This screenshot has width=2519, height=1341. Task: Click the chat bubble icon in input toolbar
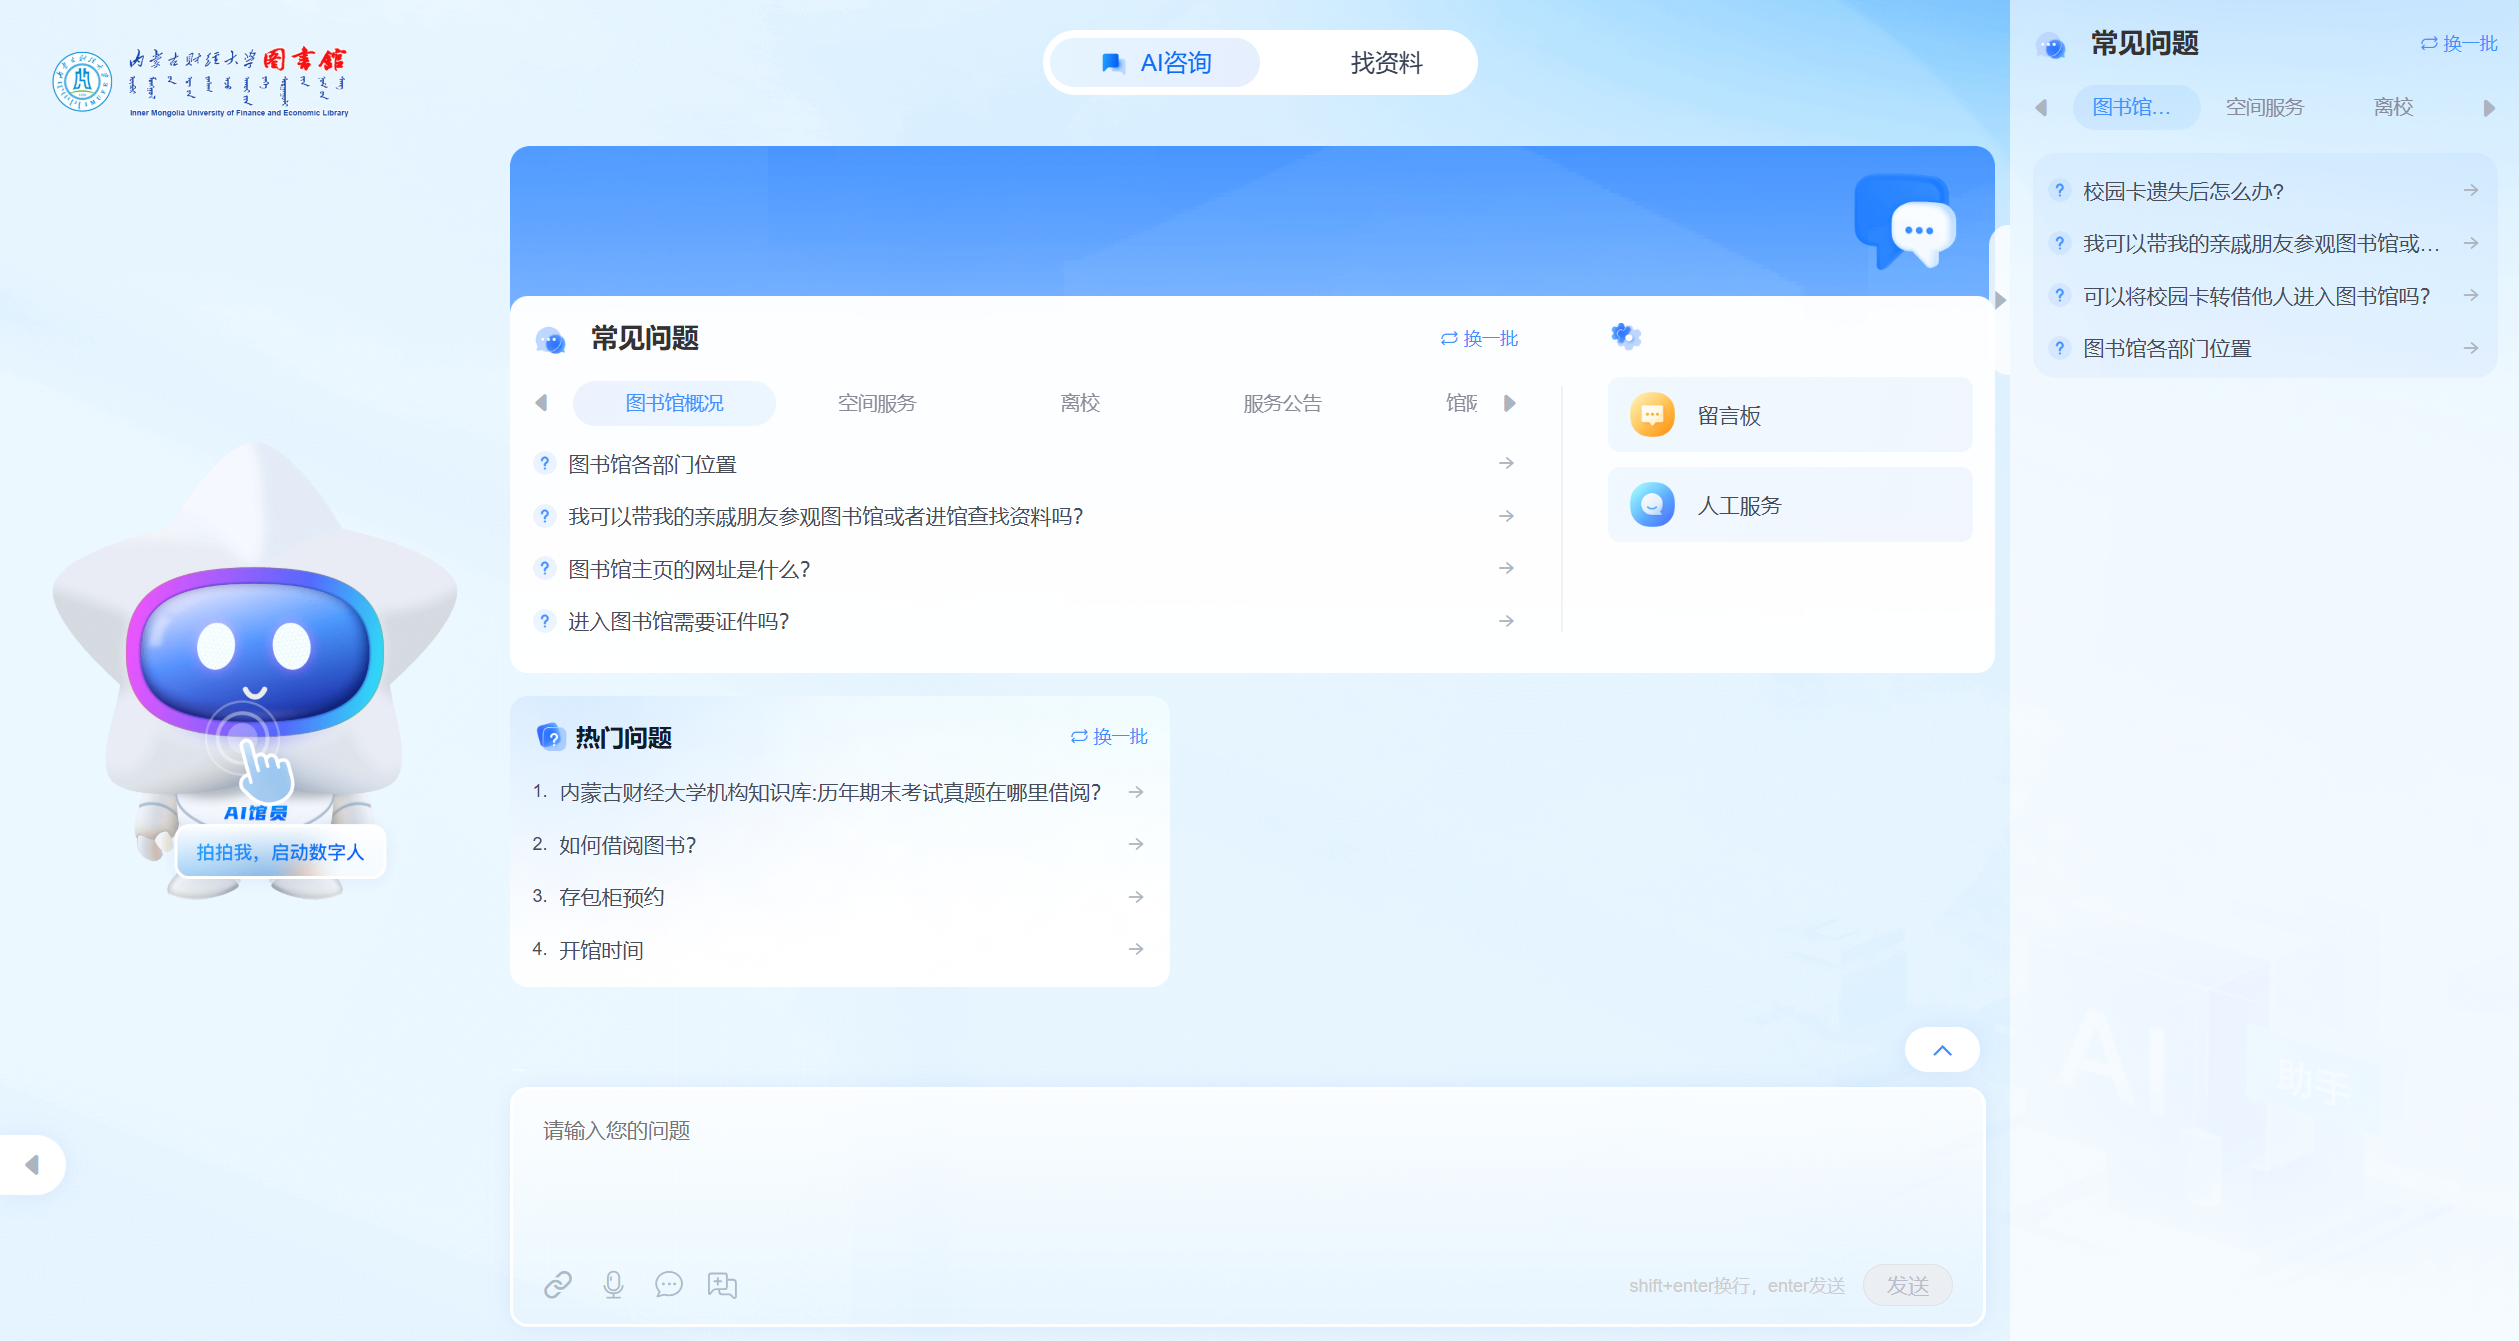pos(668,1284)
